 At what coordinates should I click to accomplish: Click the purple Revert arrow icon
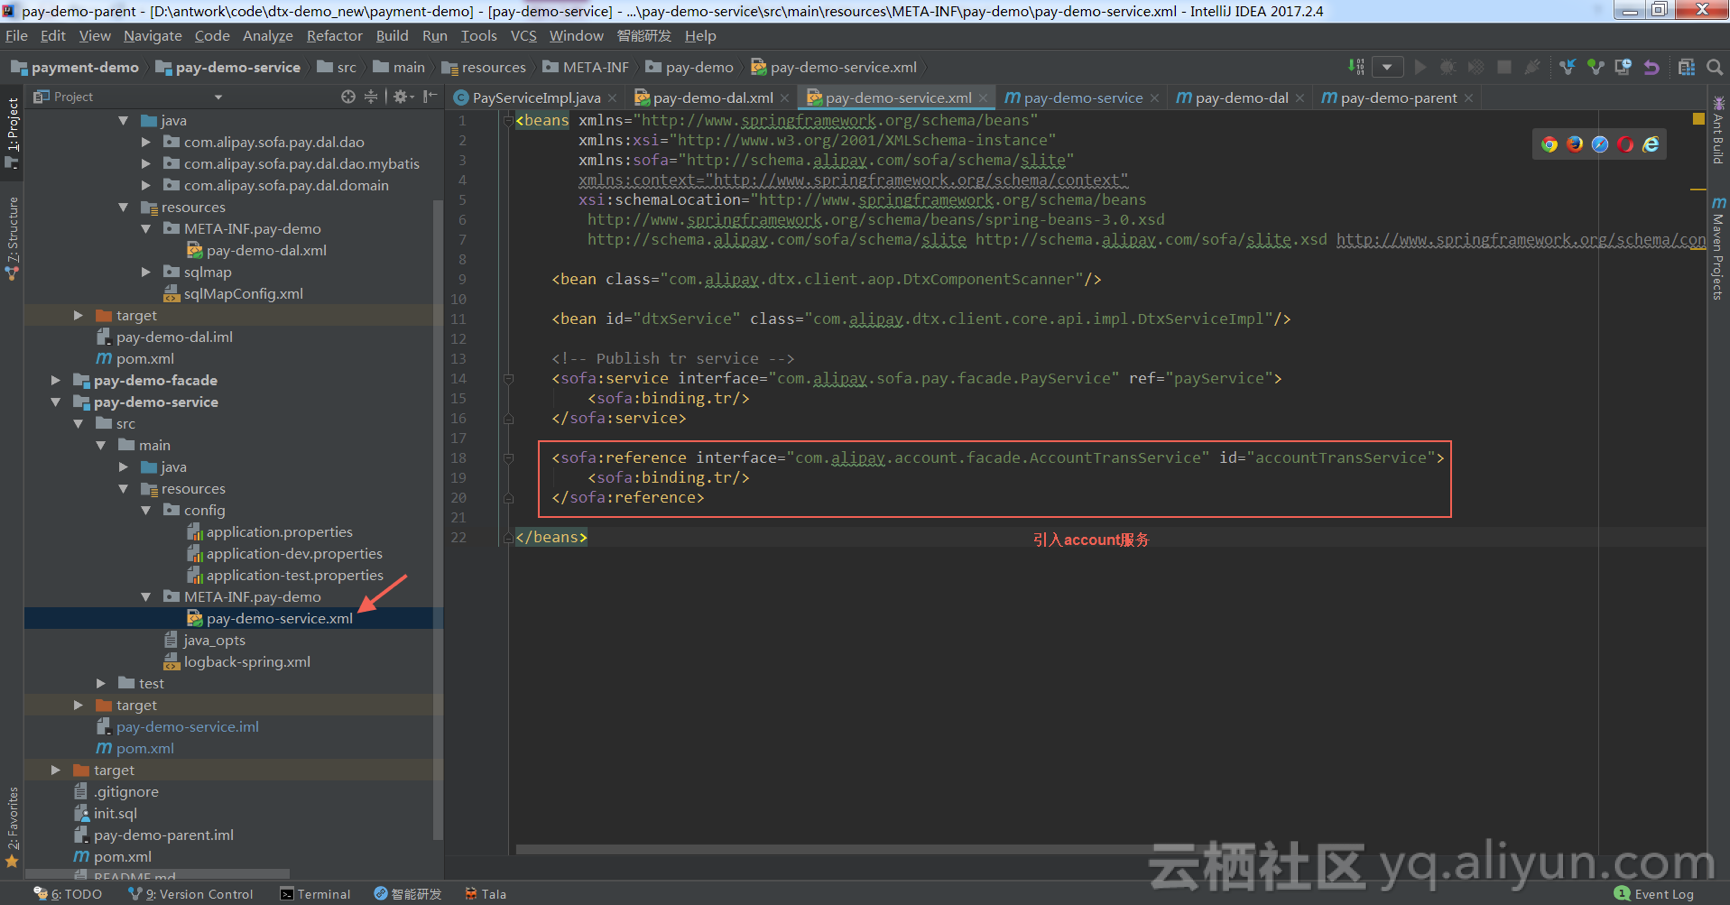point(1651,67)
